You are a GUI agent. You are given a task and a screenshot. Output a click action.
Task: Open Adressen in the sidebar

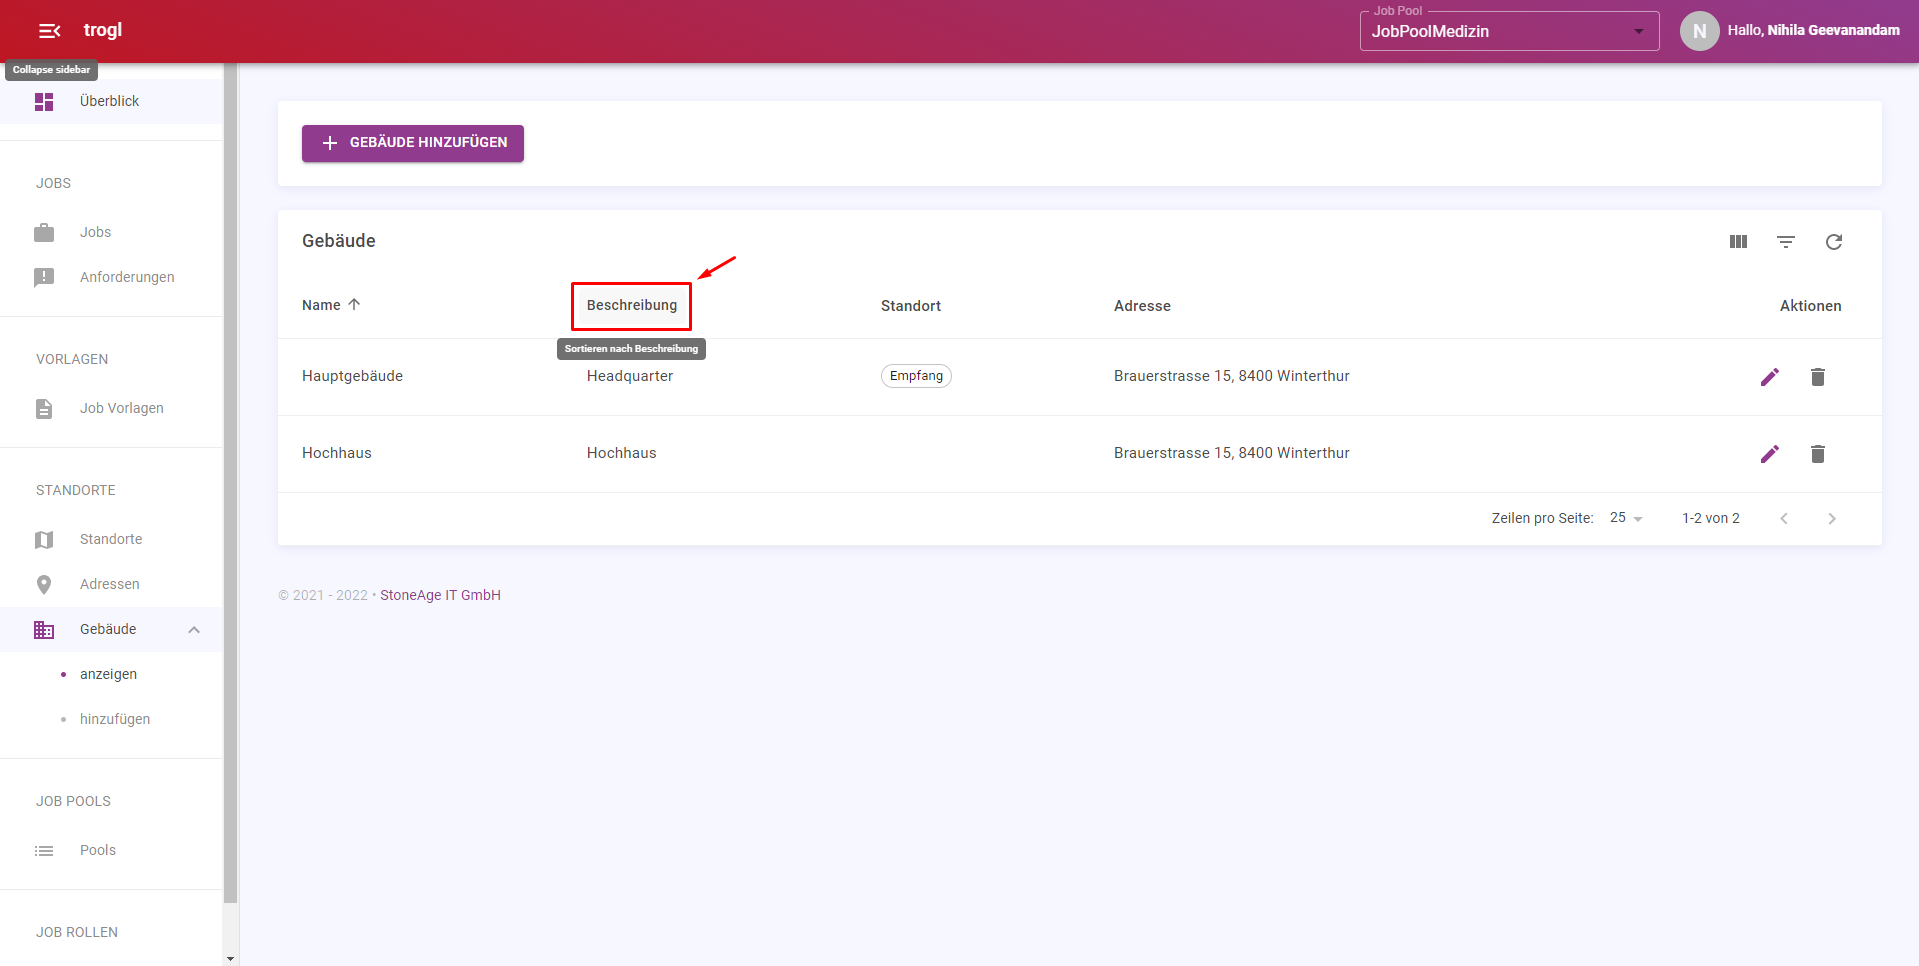pyautogui.click(x=110, y=585)
